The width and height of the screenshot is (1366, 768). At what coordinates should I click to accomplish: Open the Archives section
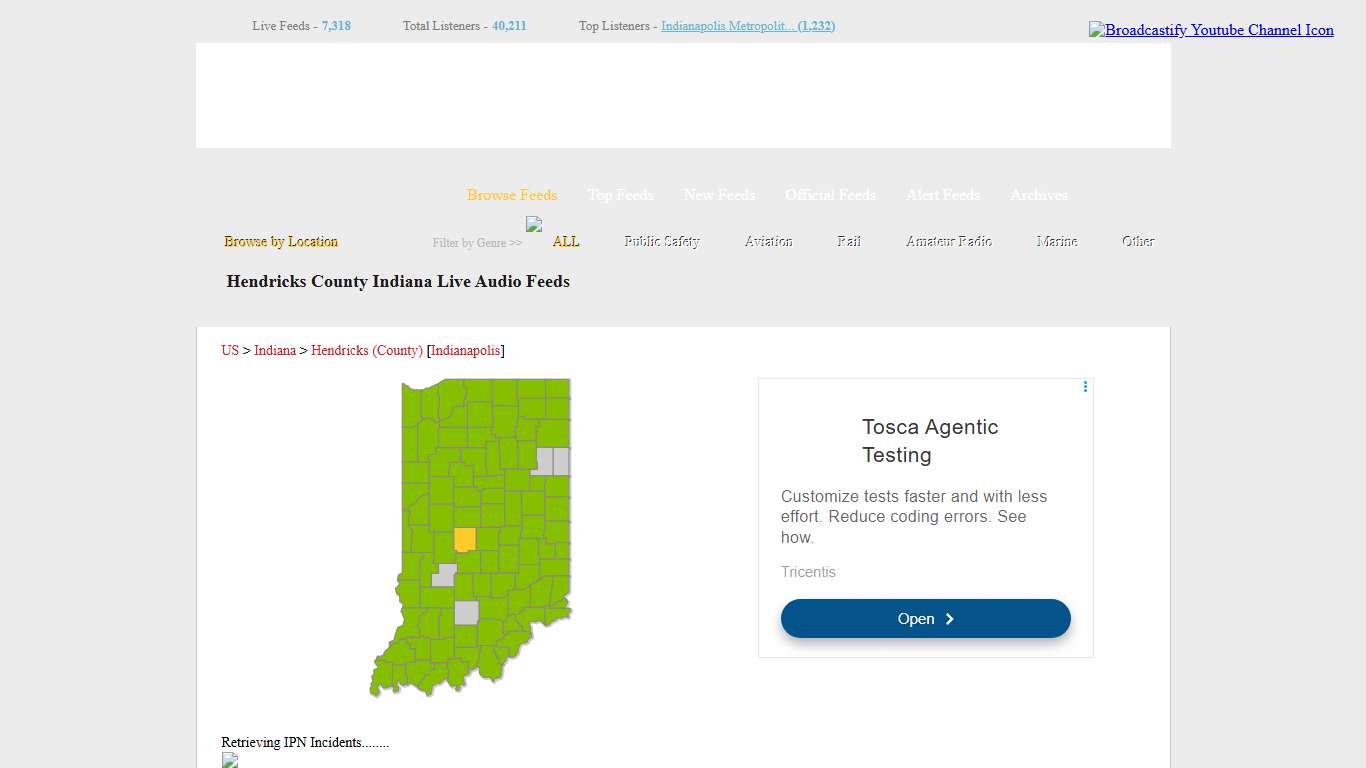coord(1038,195)
